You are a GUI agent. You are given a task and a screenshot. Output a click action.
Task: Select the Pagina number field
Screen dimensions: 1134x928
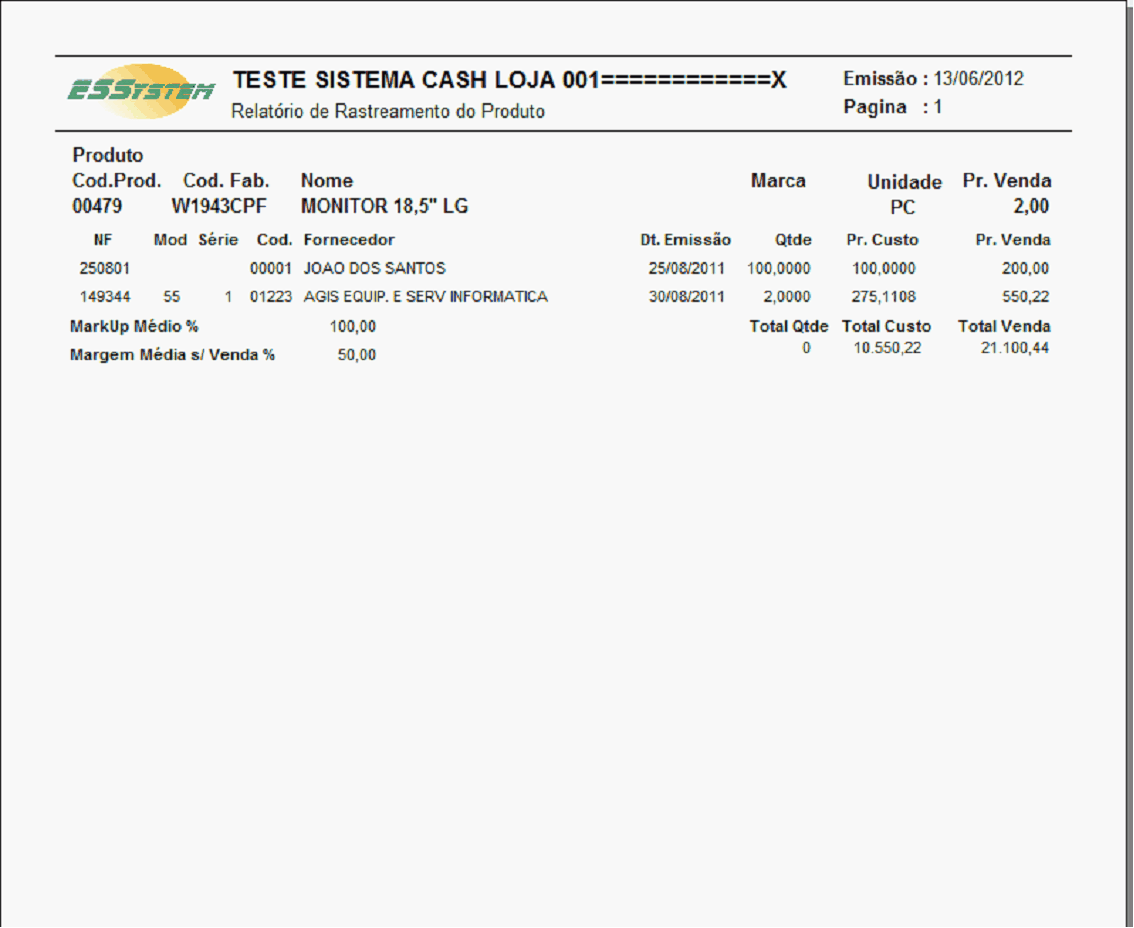click(937, 107)
